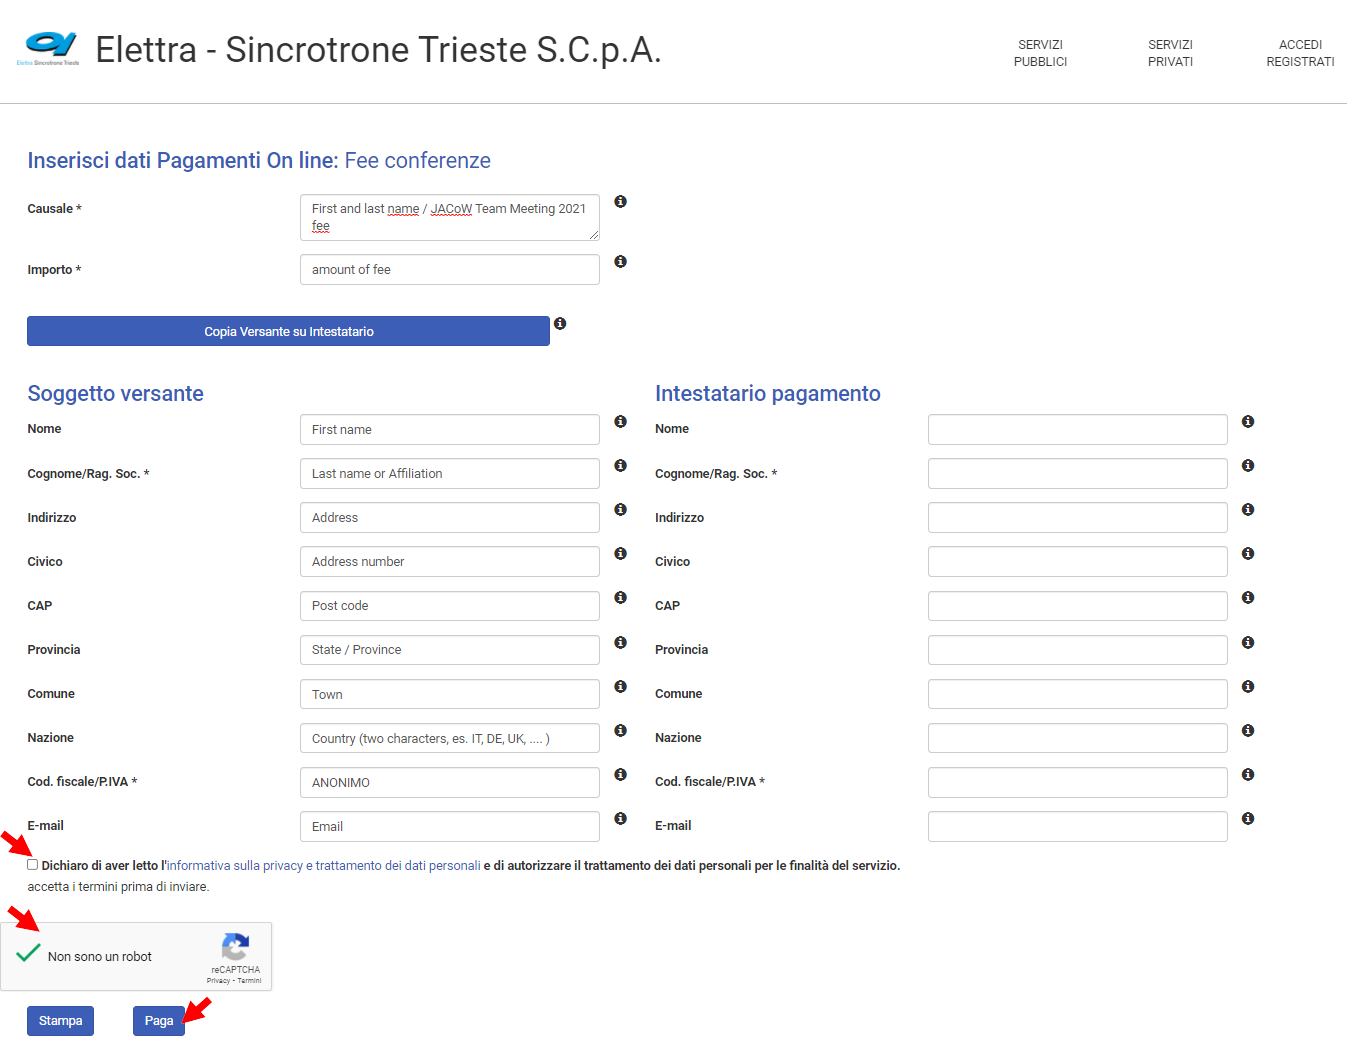Open the Servizi Privati menu
Viewport: 1347px width, 1044px height.
1170,53
